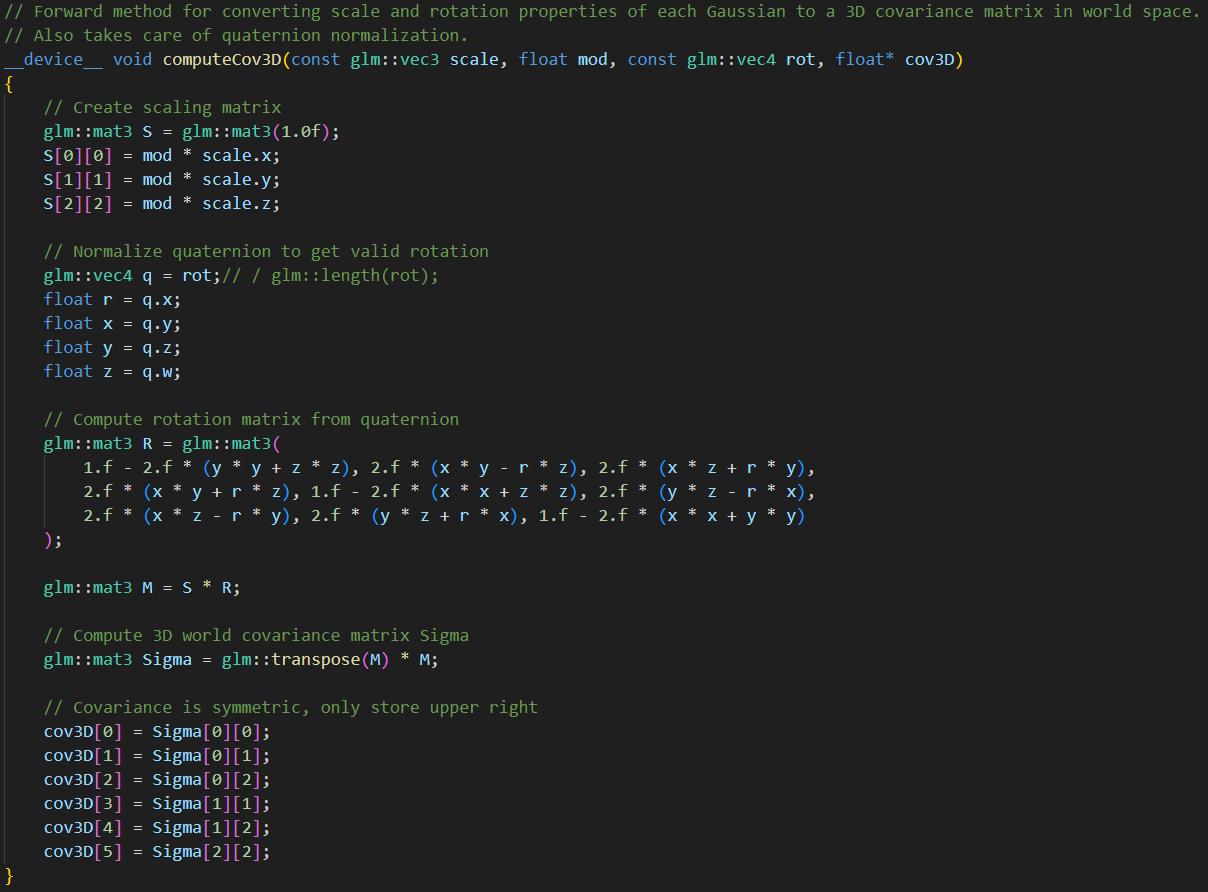Click the computeCov3D function name

[223, 59]
